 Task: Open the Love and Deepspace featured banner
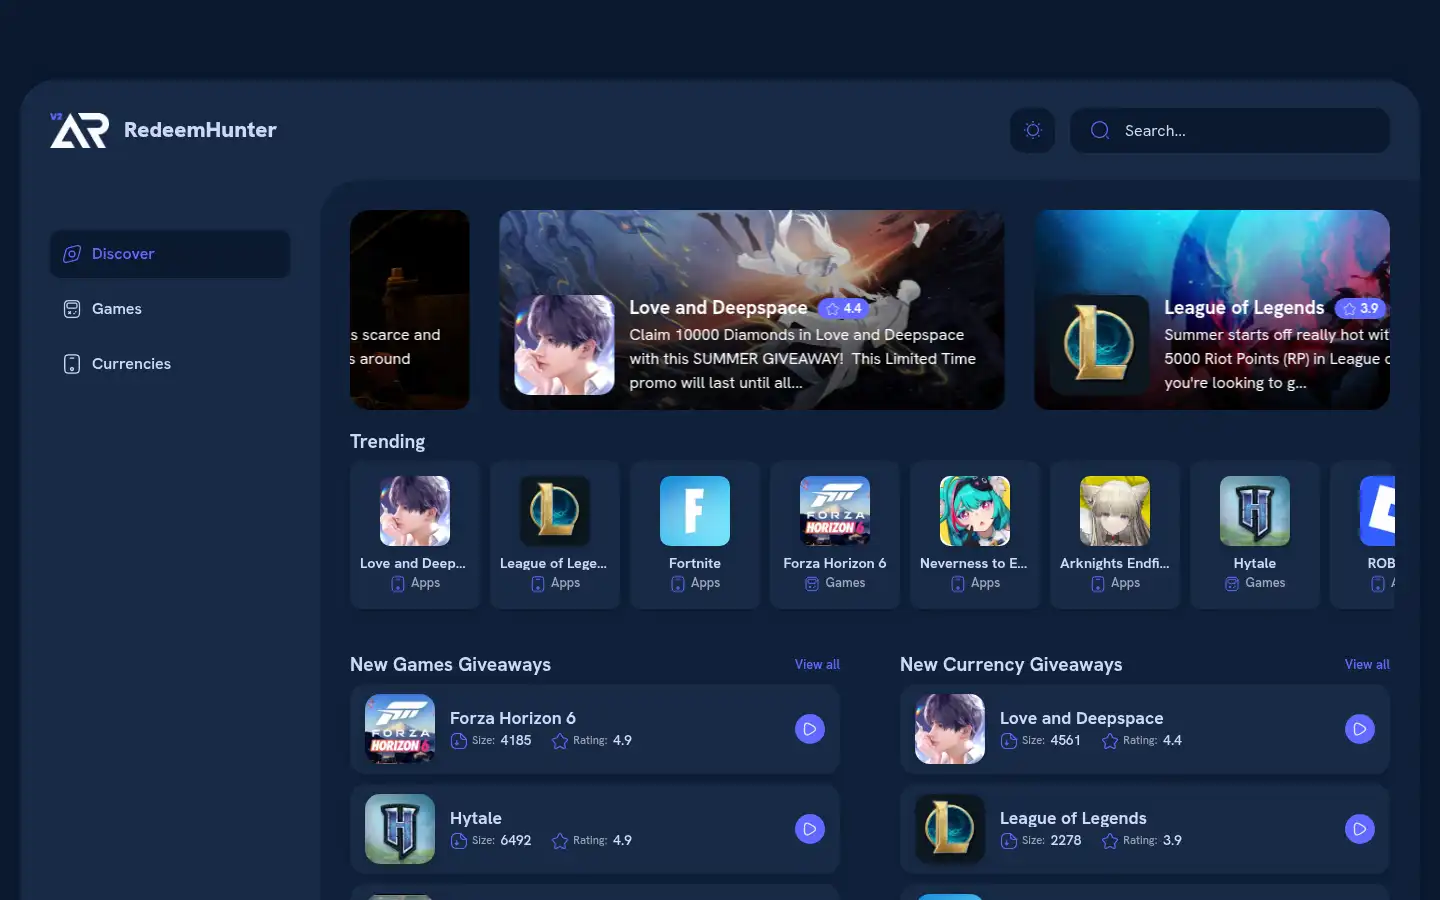click(752, 310)
